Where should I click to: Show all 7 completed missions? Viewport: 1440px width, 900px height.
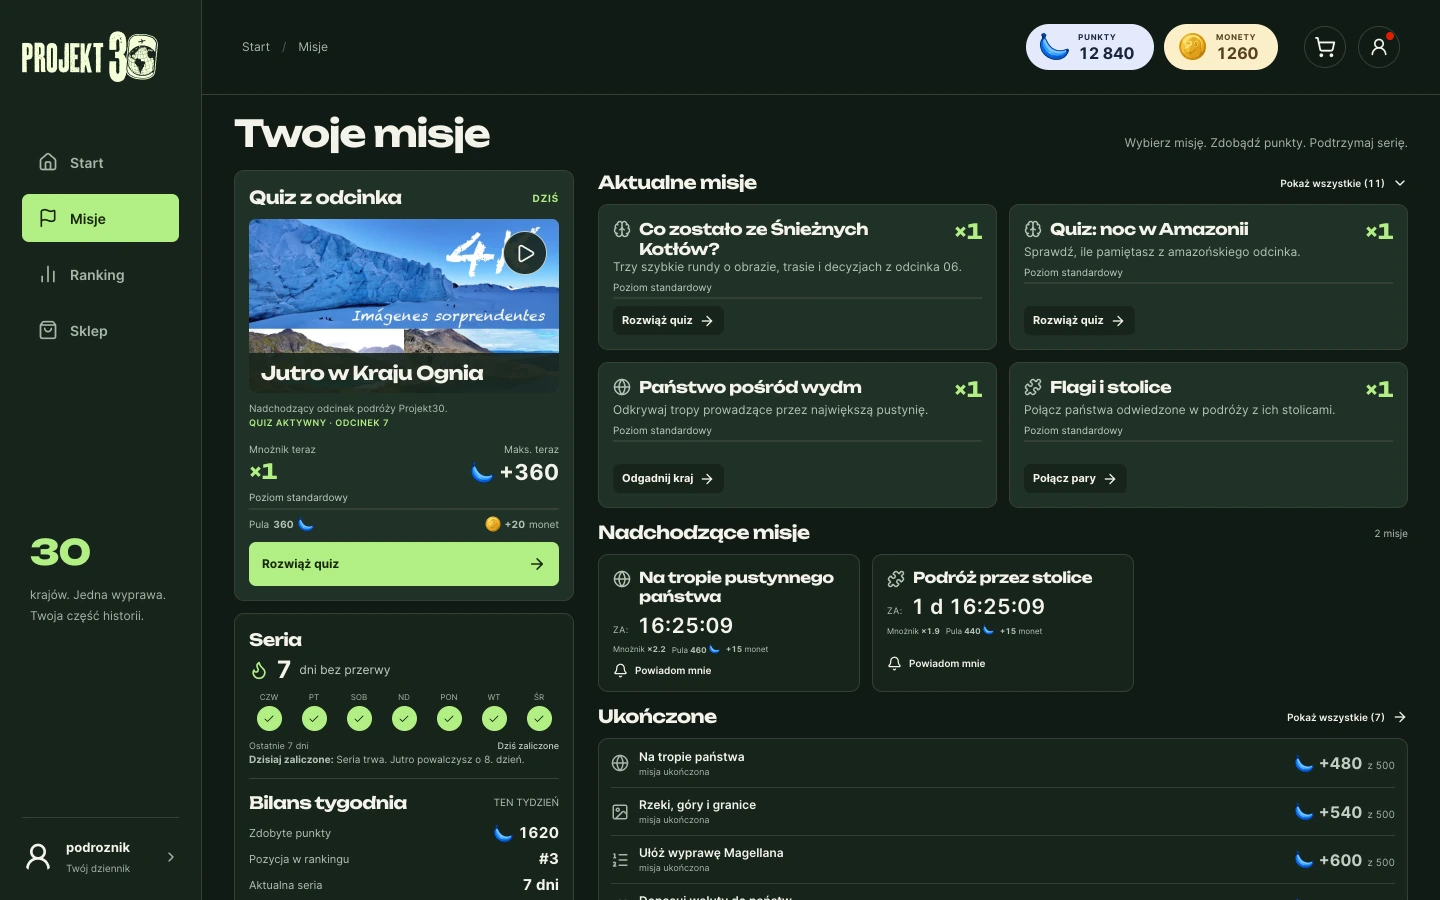pos(1346,717)
